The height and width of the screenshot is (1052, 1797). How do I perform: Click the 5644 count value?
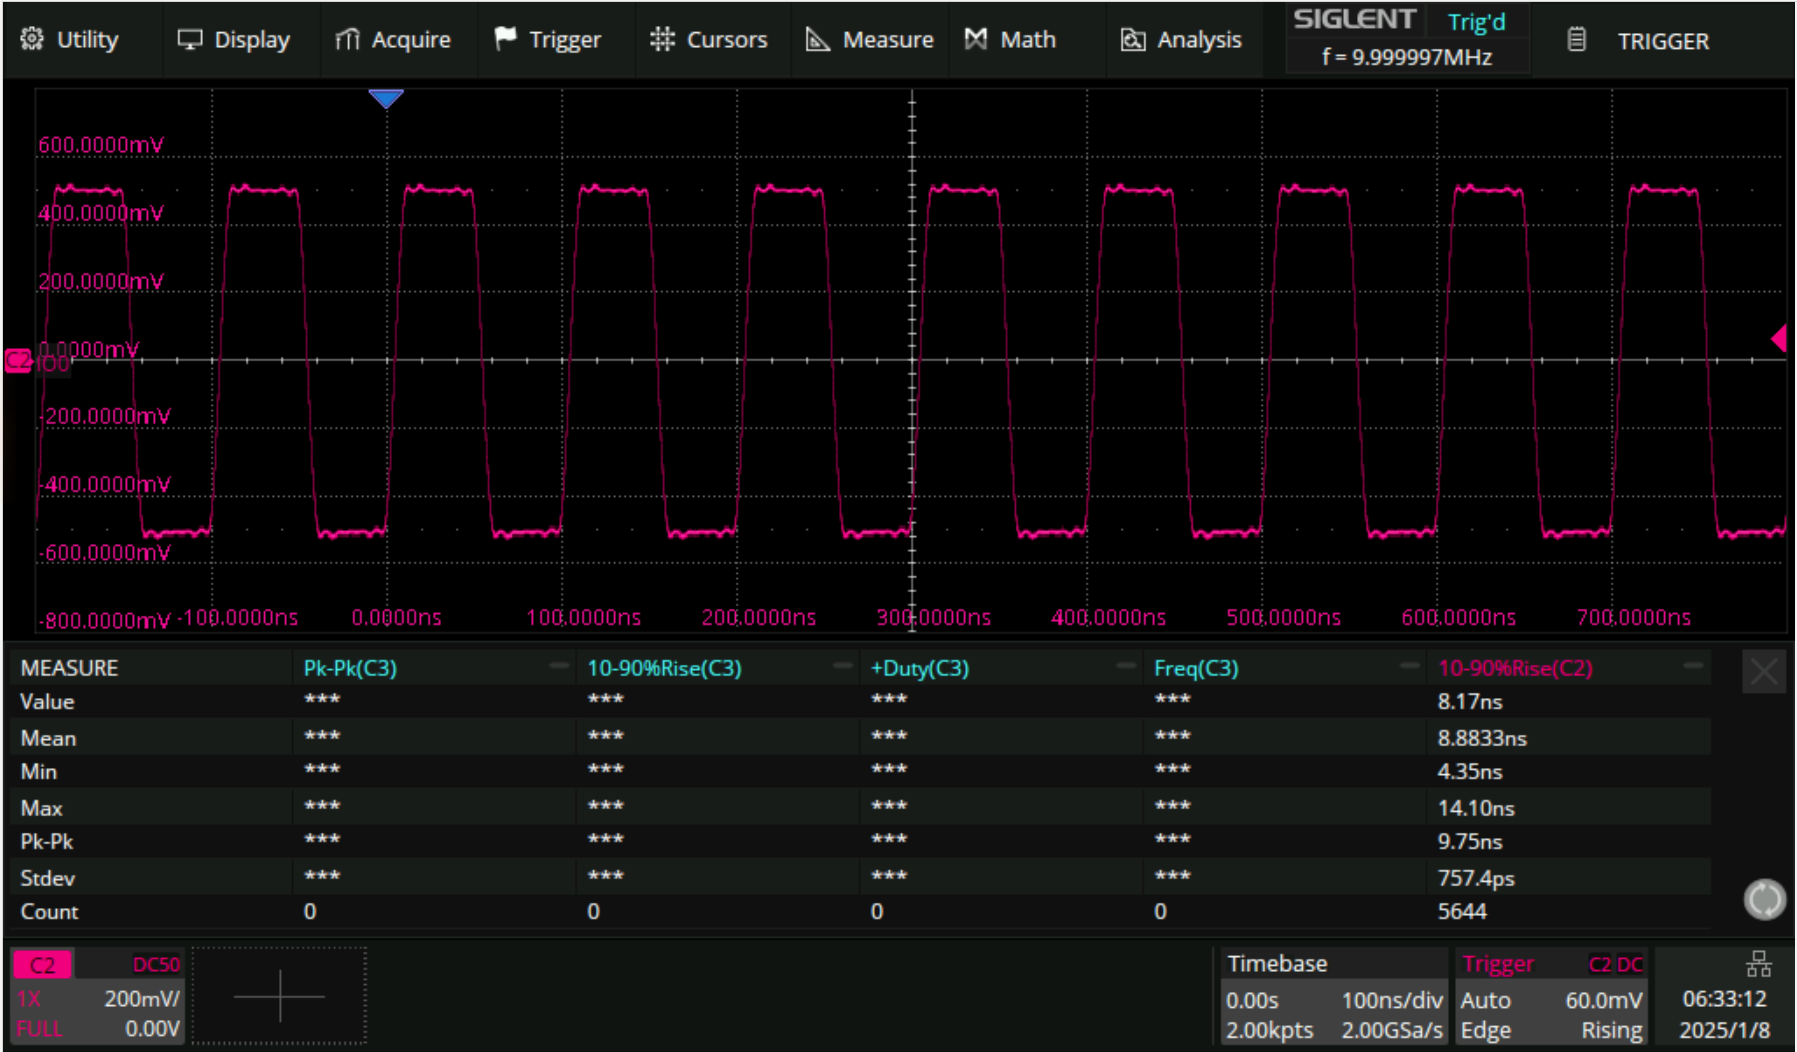coord(1462,912)
